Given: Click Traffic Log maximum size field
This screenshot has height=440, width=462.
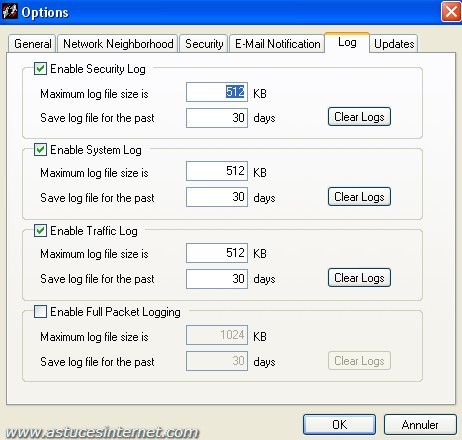Looking at the screenshot, I should click(217, 253).
